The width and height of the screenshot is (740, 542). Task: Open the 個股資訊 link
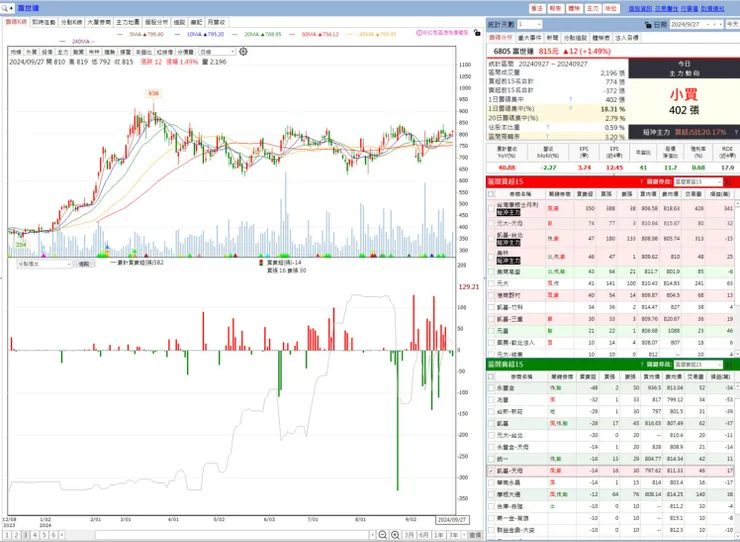640,8
